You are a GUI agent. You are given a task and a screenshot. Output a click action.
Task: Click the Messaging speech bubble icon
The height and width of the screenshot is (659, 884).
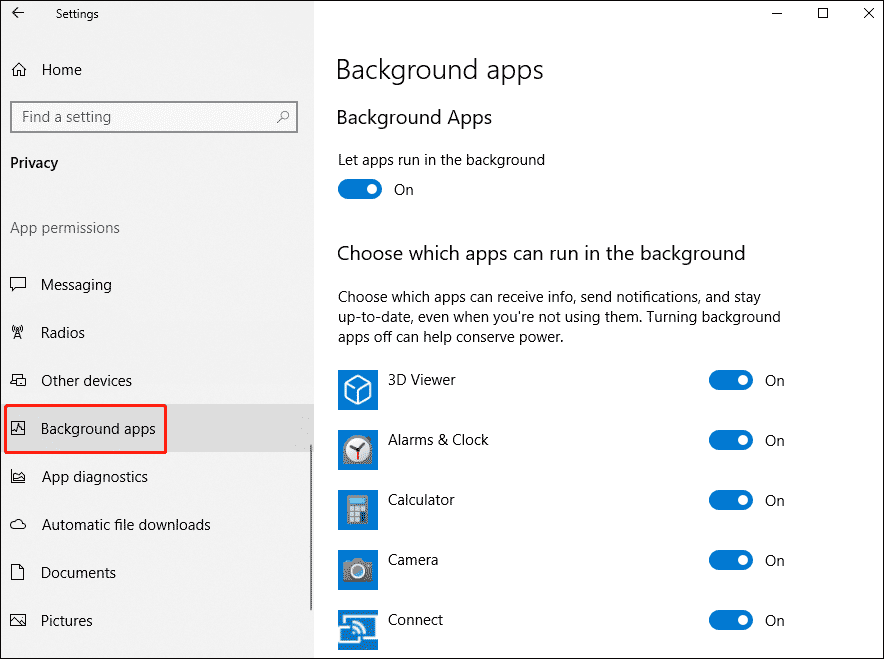point(18,284)
